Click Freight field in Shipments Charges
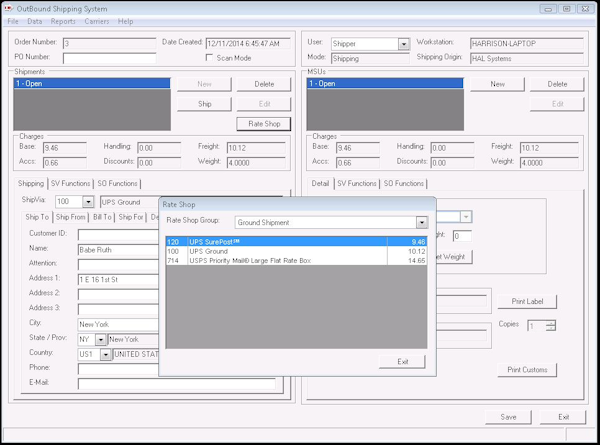Image resolution: width=600 pixels, height=445 pixels. [256, 148]
